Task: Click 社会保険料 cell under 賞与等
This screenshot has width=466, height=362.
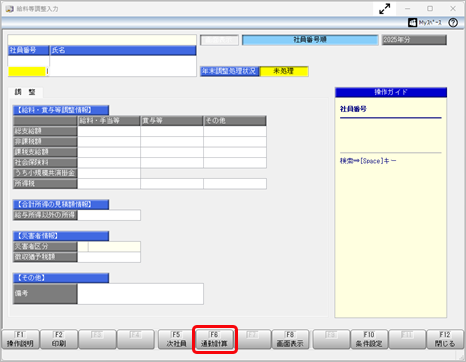Action: click(172, 163)
